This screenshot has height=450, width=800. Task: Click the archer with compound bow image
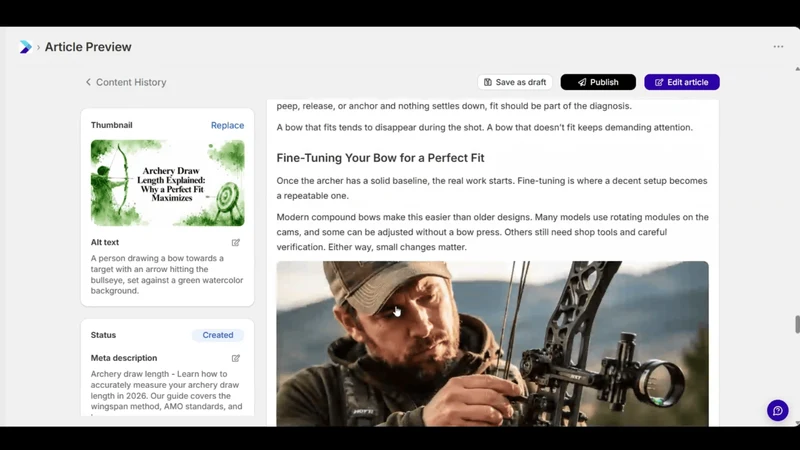coord(492,343)
